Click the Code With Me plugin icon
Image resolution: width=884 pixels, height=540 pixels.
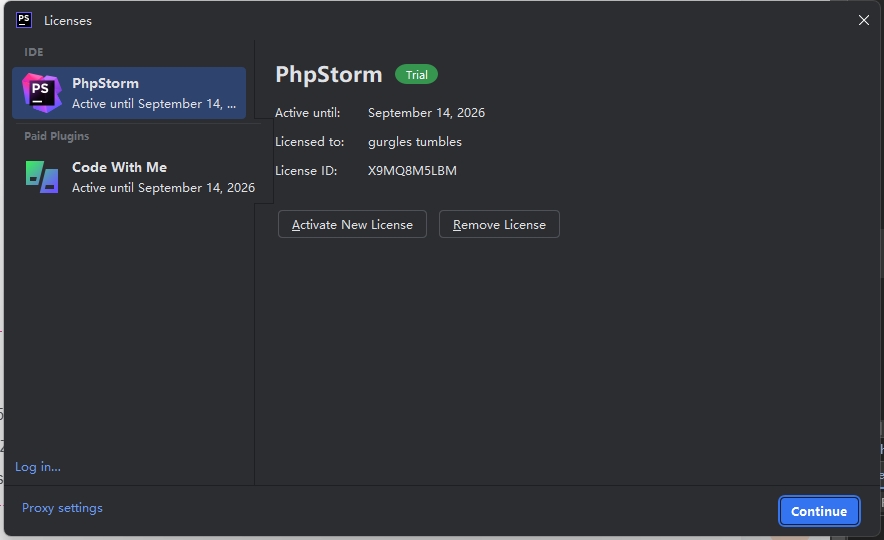(42, 177)
